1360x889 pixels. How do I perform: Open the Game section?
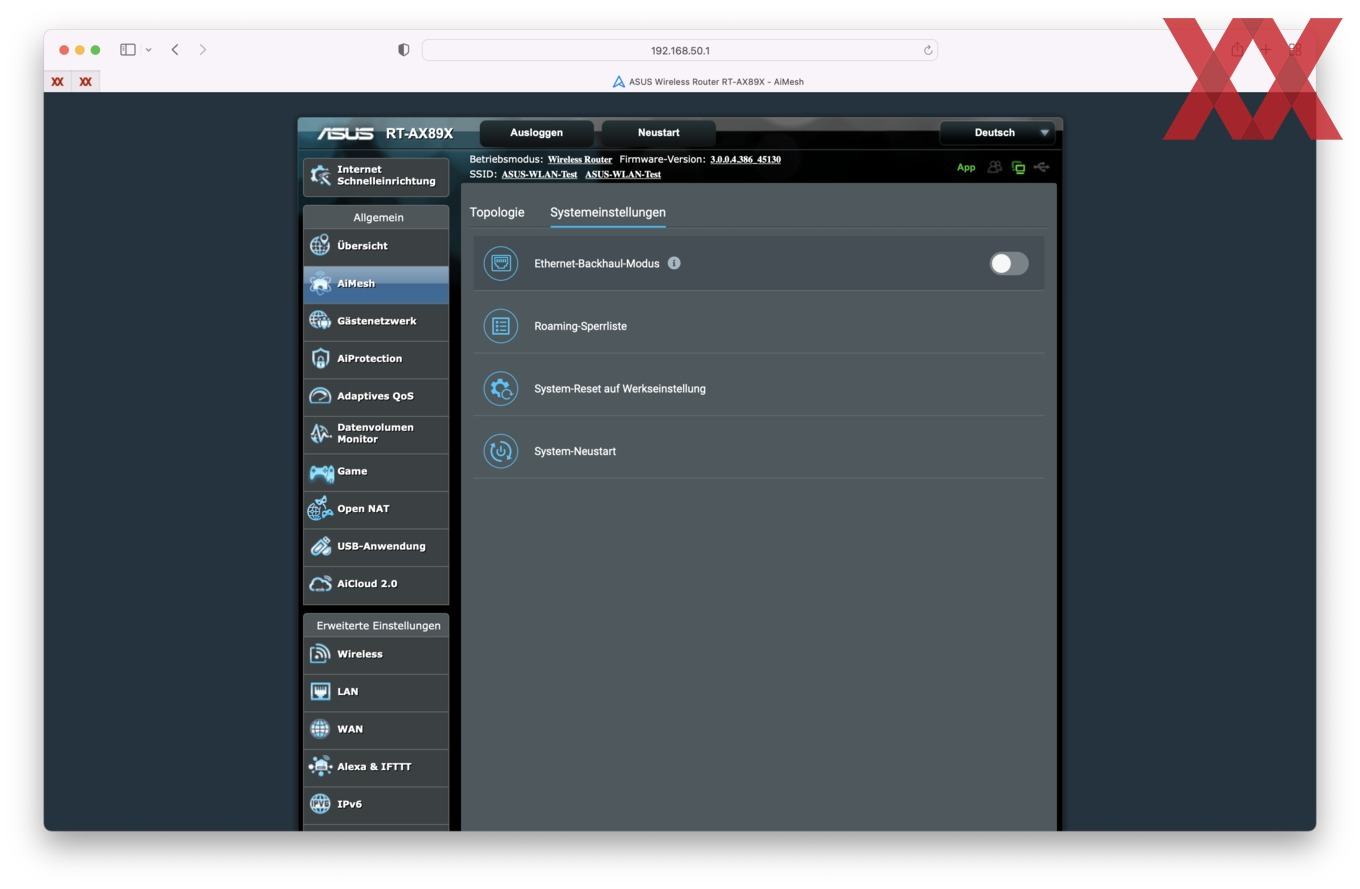(376, 472)
